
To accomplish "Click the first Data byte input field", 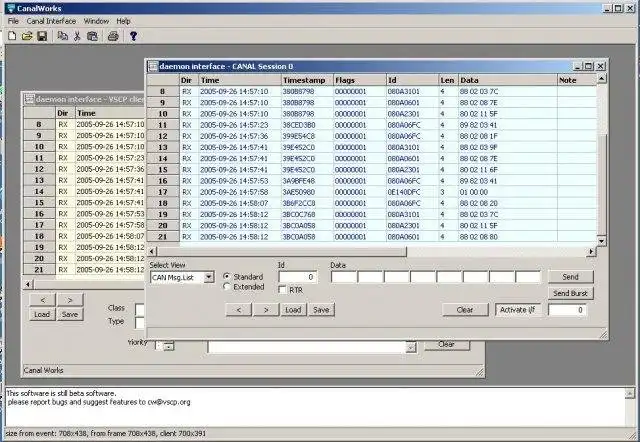I will click(x=344, y=277).
